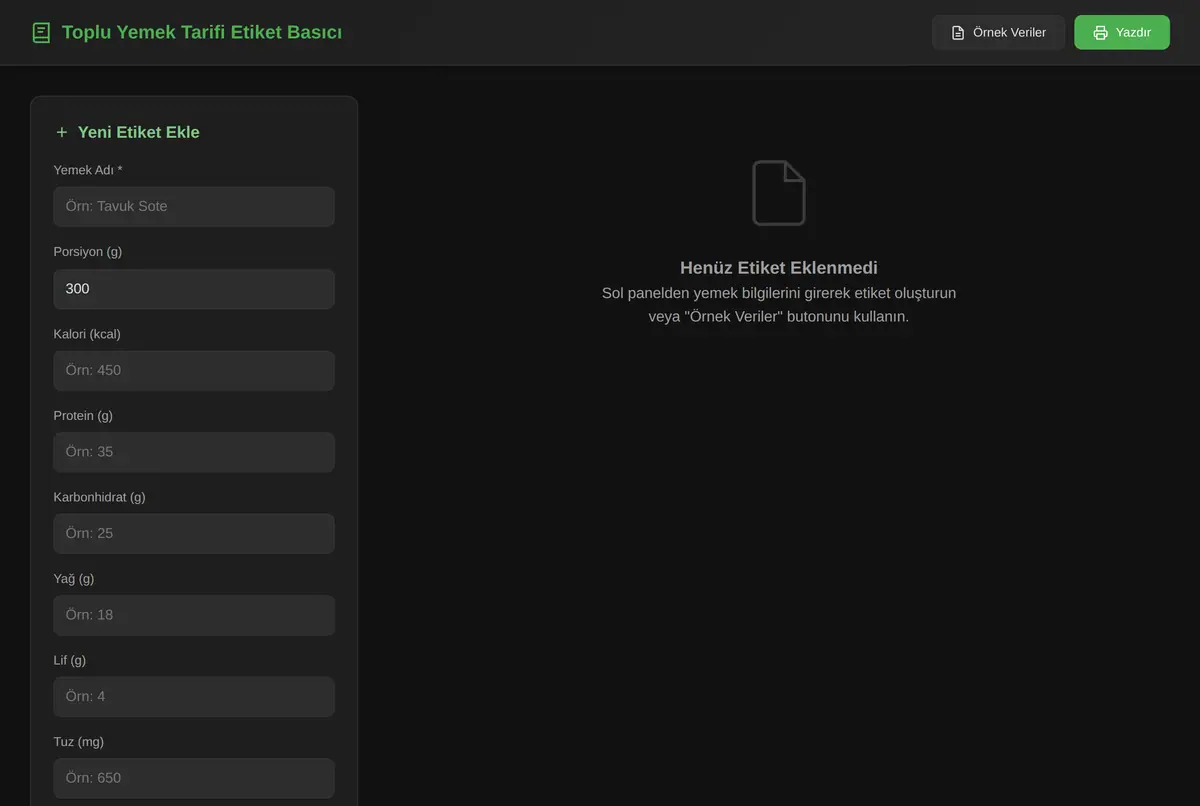This screenshot has width=1200, height=806.
Task: Click the Yemek Adı * label
Action: click(x=88, y=170)
